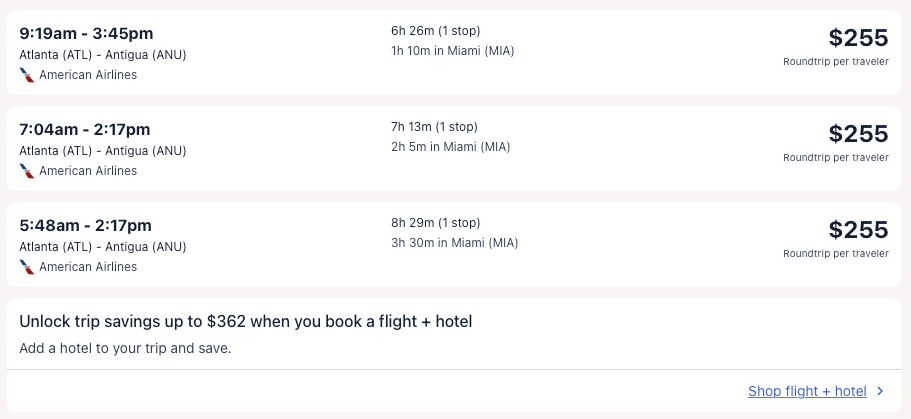Click the 7h 13m (1 stop) duration
The height and width of the screenshot is (419, 911).
pos(434,127)
